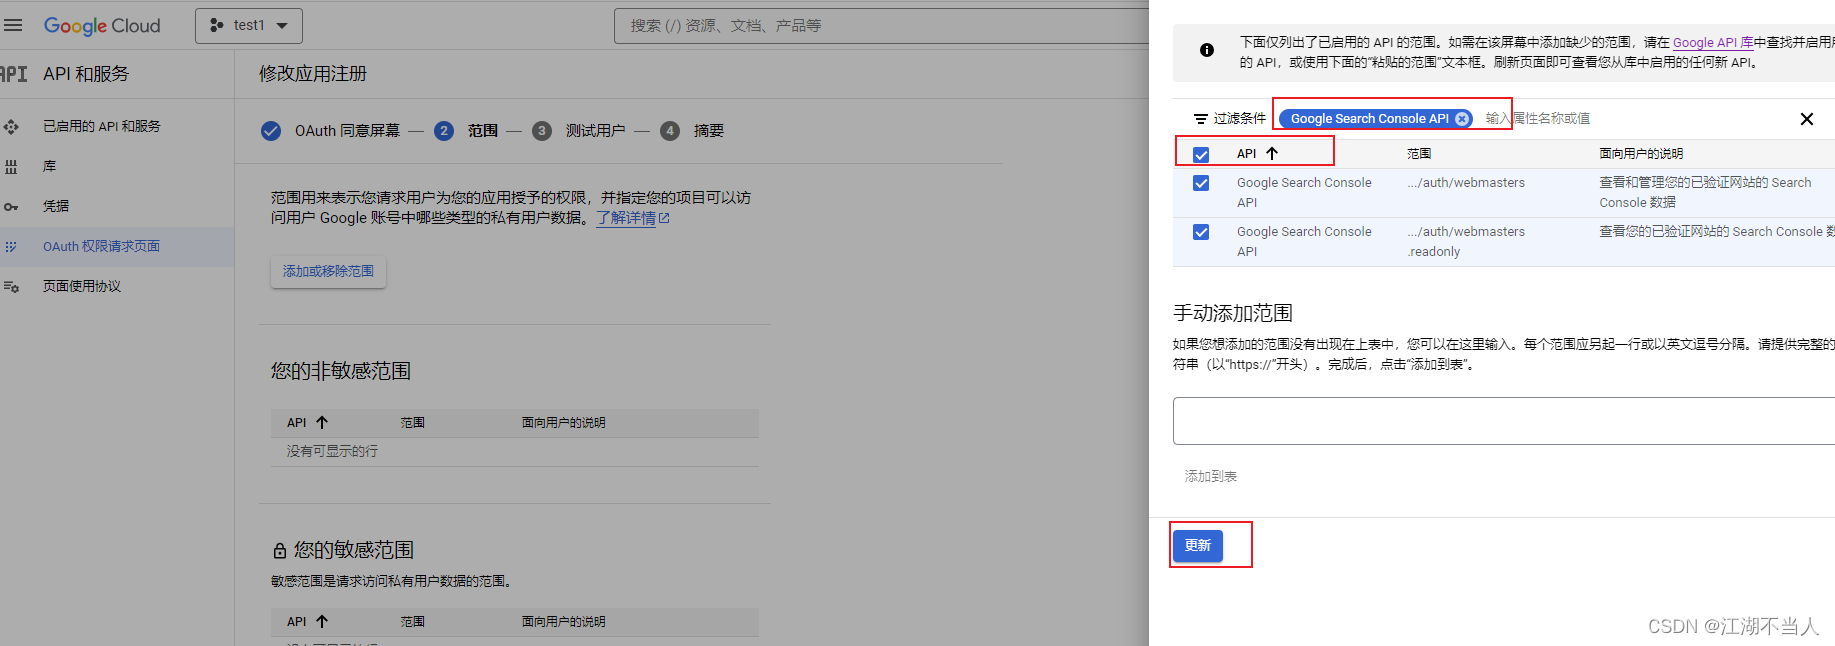This screenshot has width=1835, height=646.
Task: Open the test1 project selector dropdown
Action: tap(249, 25)
